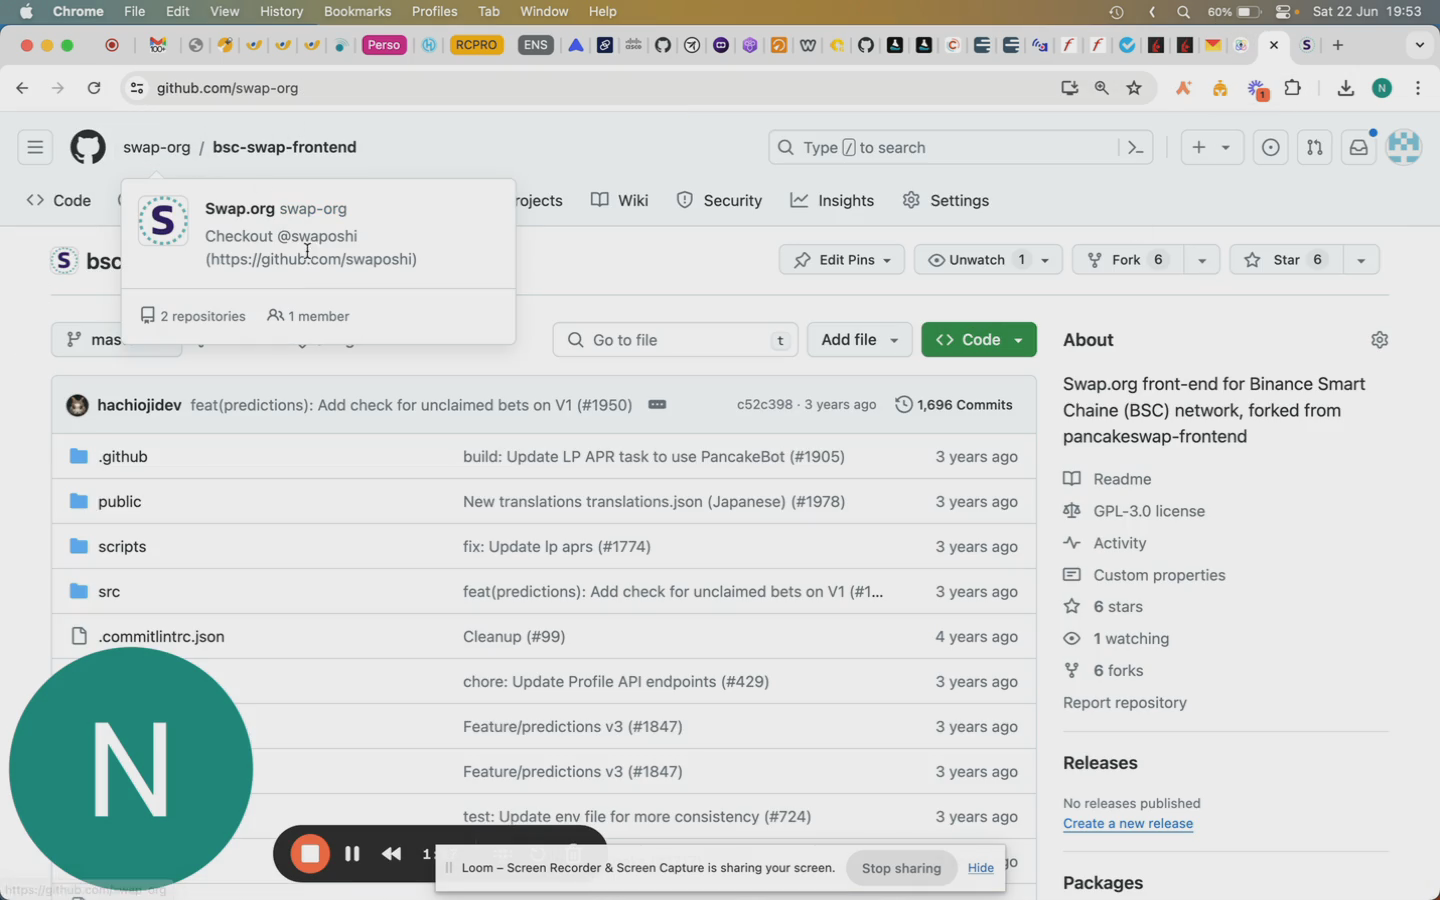Image resolution: width=1440 pixels, height=900 pixels.
Task: Expand Chrome's tab search chevron
Action: (x=1419, y=45)
